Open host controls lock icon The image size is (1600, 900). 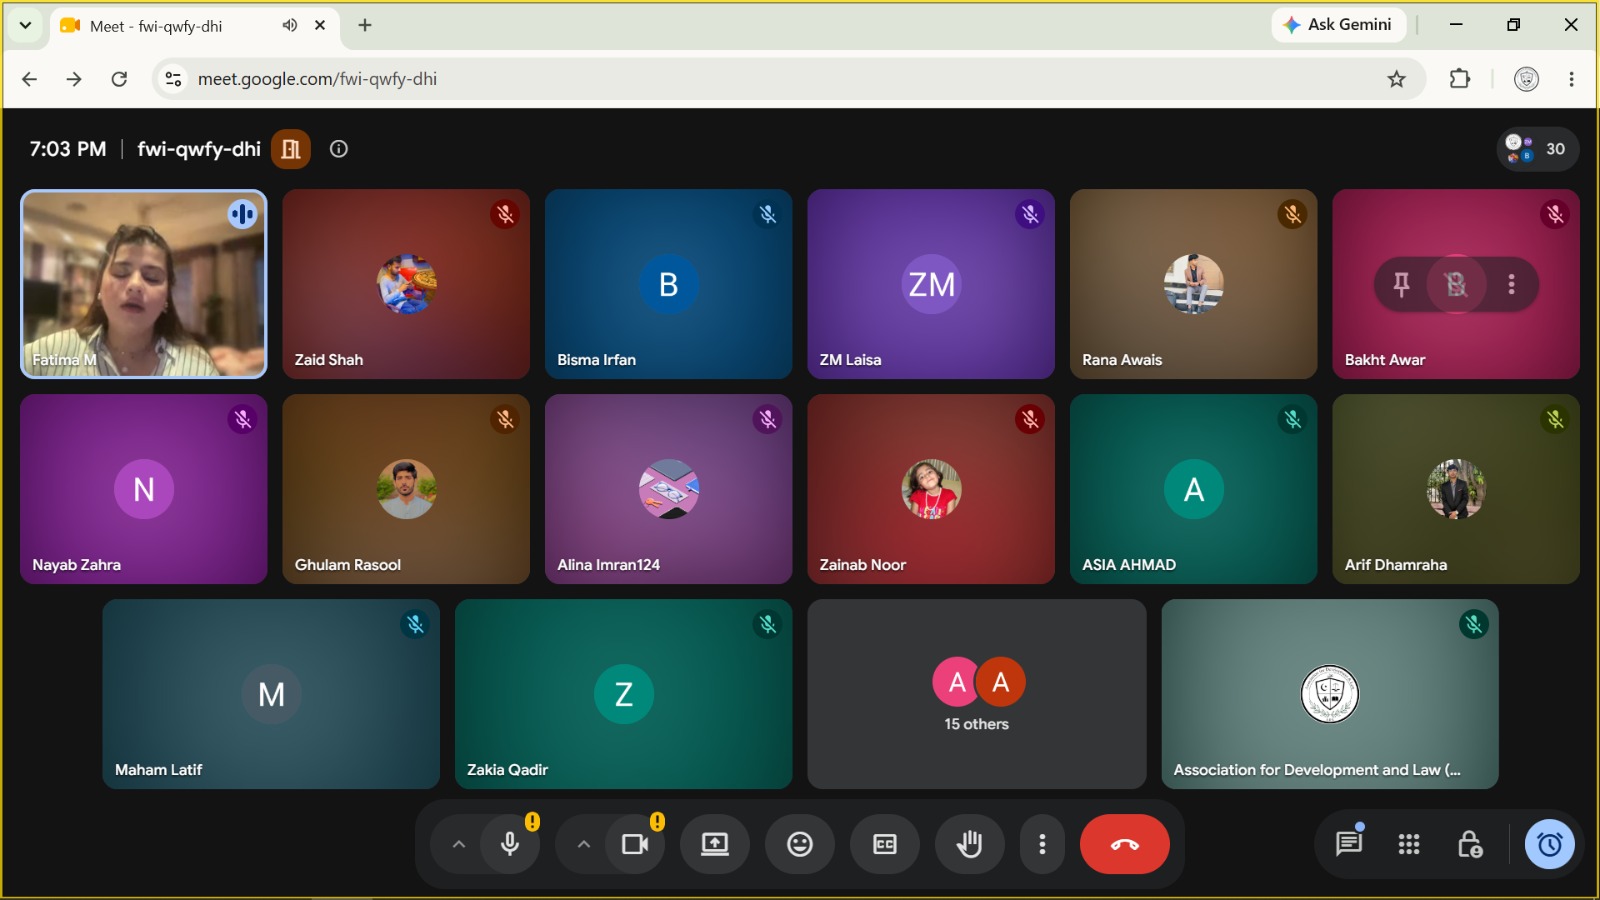click(1470, 845)
